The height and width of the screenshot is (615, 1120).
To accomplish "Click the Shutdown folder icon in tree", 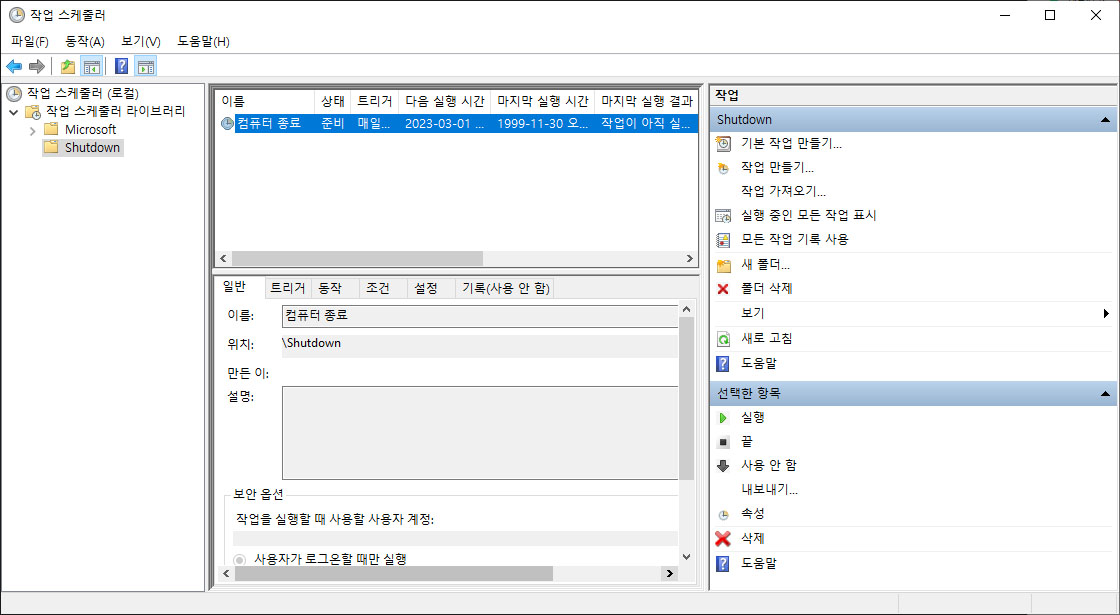I will [51, 147].
